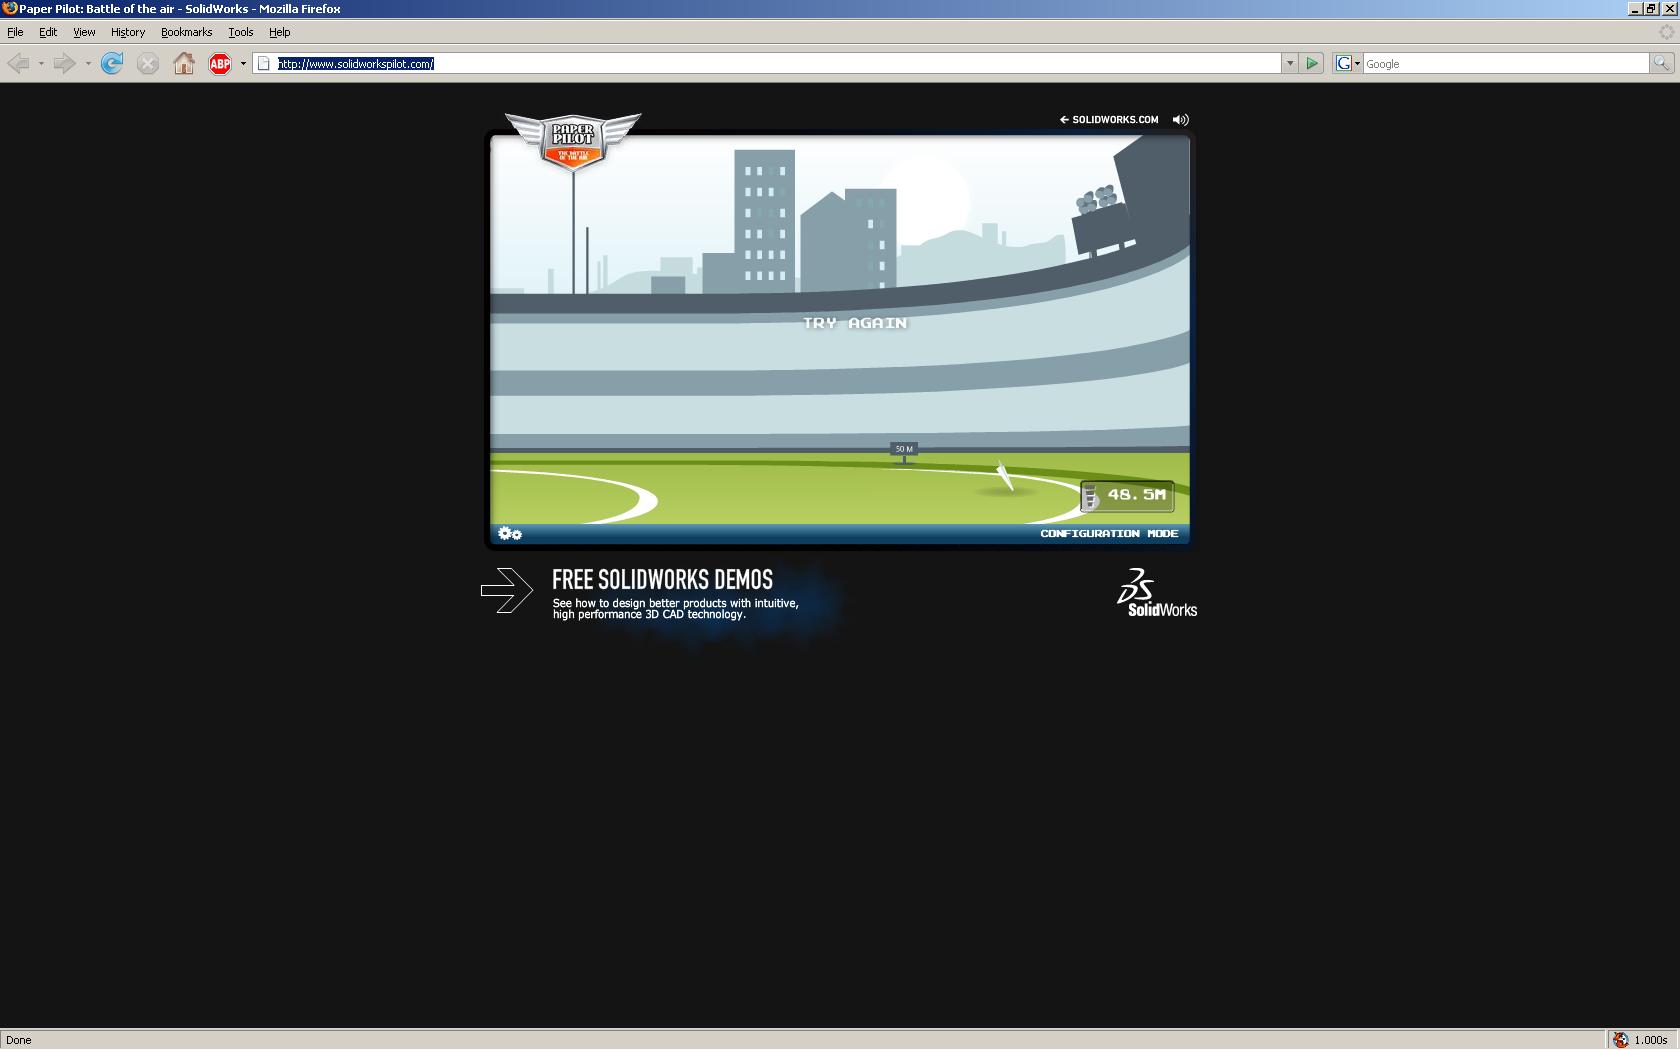Click the demo description text about 3D CAD
The image size is (1680, 1050).
[x=676, y=609]
